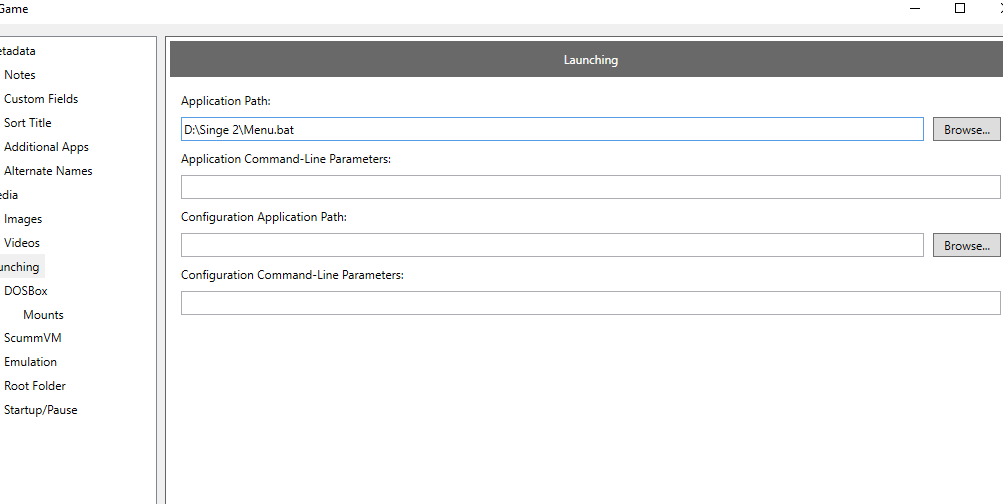Open the Startup/Pause section
The image size is (1003, 504).
pos(40,410)
